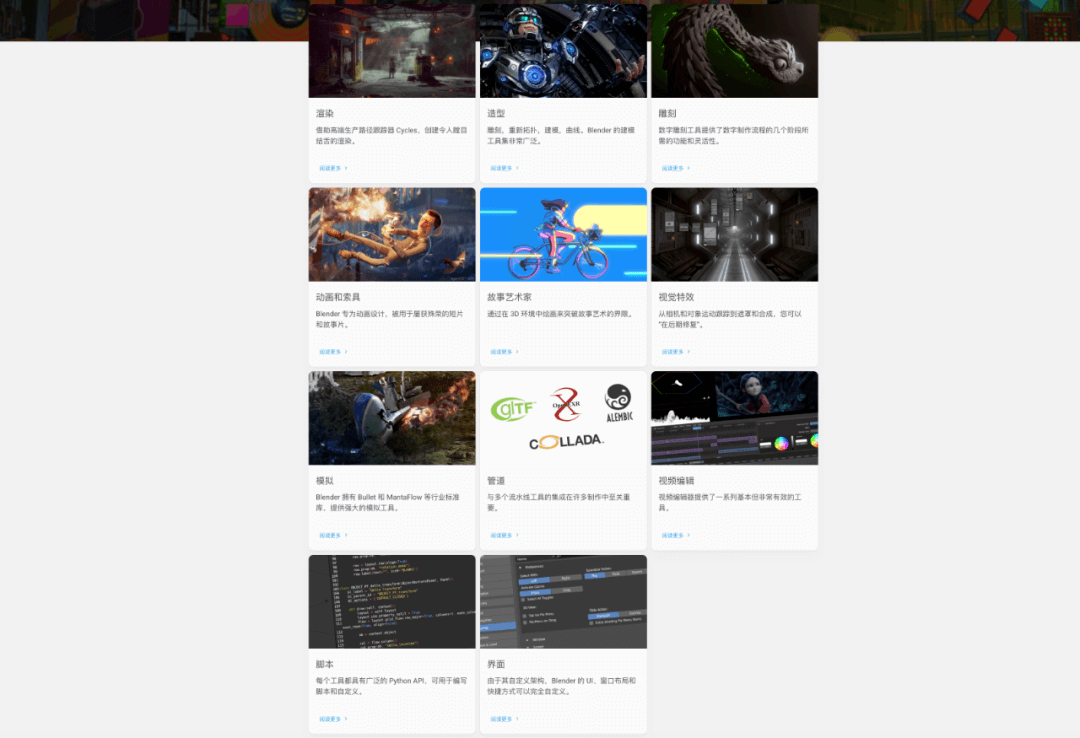Click the 视频编辑 heading
The image size is (1080, 738).
pyautogui.click(x=676, y=481)
